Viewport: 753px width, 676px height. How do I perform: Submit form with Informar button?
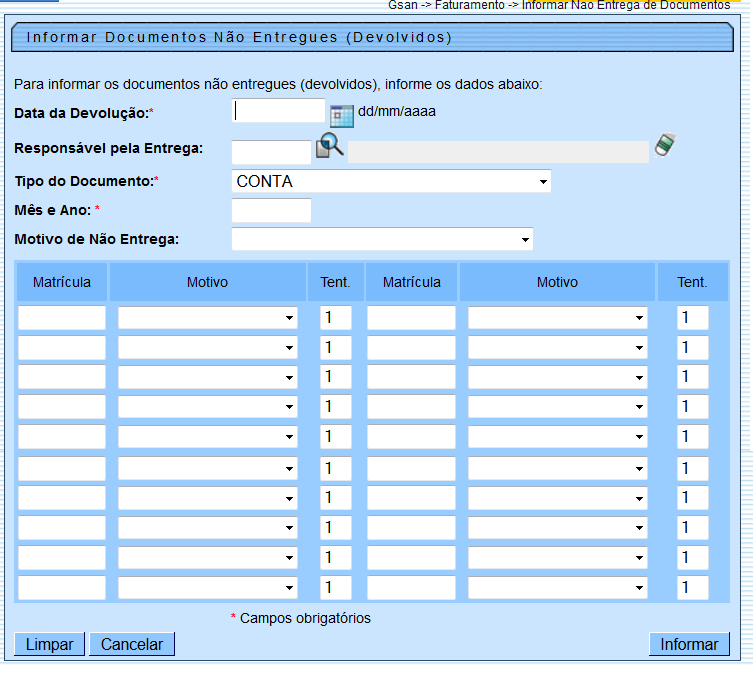[x=688, y=644]
